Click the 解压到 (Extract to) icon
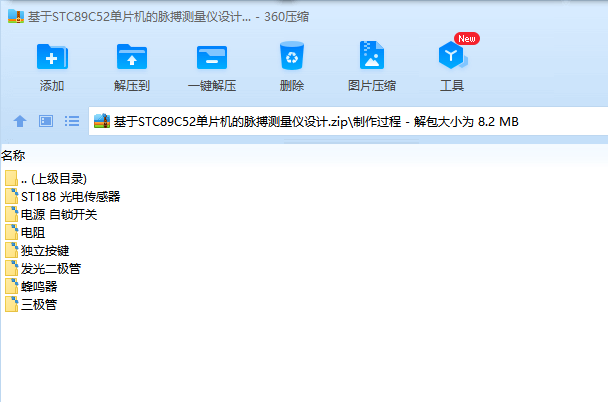 pyautogui.click(x=132, y=57)
